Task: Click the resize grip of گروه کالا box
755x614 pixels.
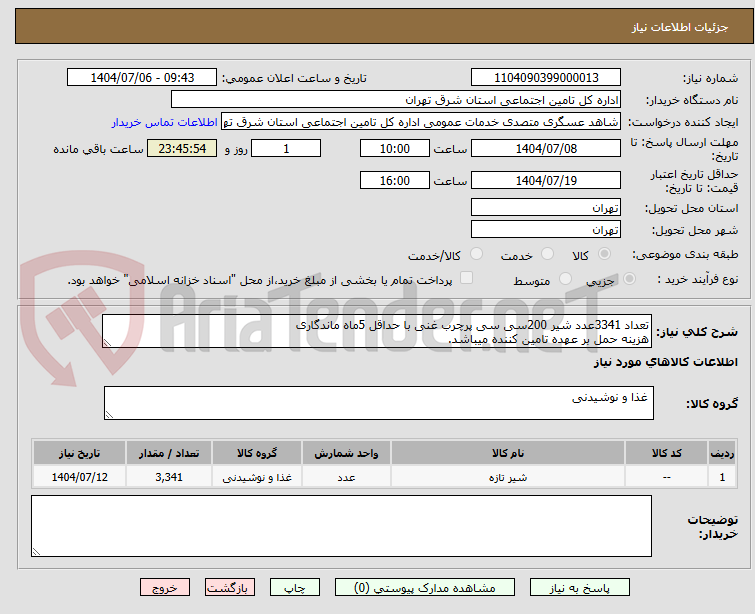Action: [x=109, y=415]
